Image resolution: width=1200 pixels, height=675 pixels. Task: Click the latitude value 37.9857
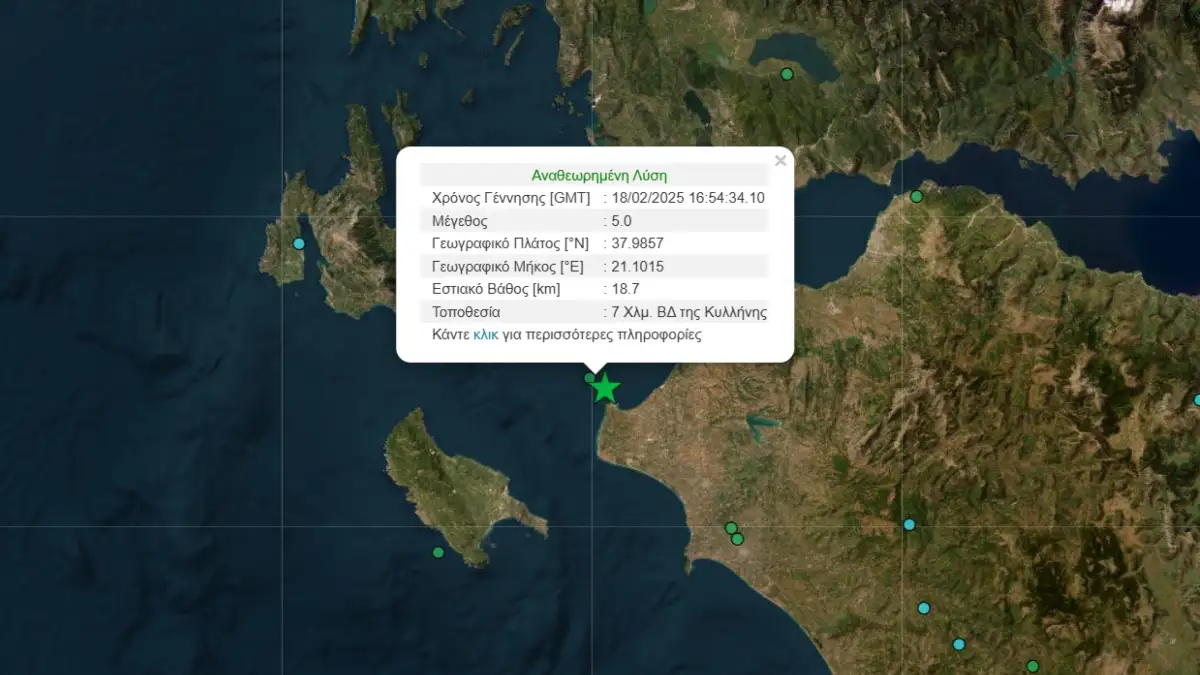tap(639, 244)
